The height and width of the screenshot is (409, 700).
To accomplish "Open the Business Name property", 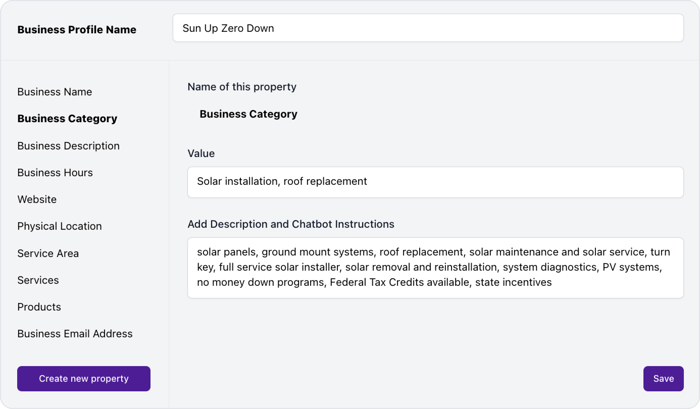I will [55, 92].
